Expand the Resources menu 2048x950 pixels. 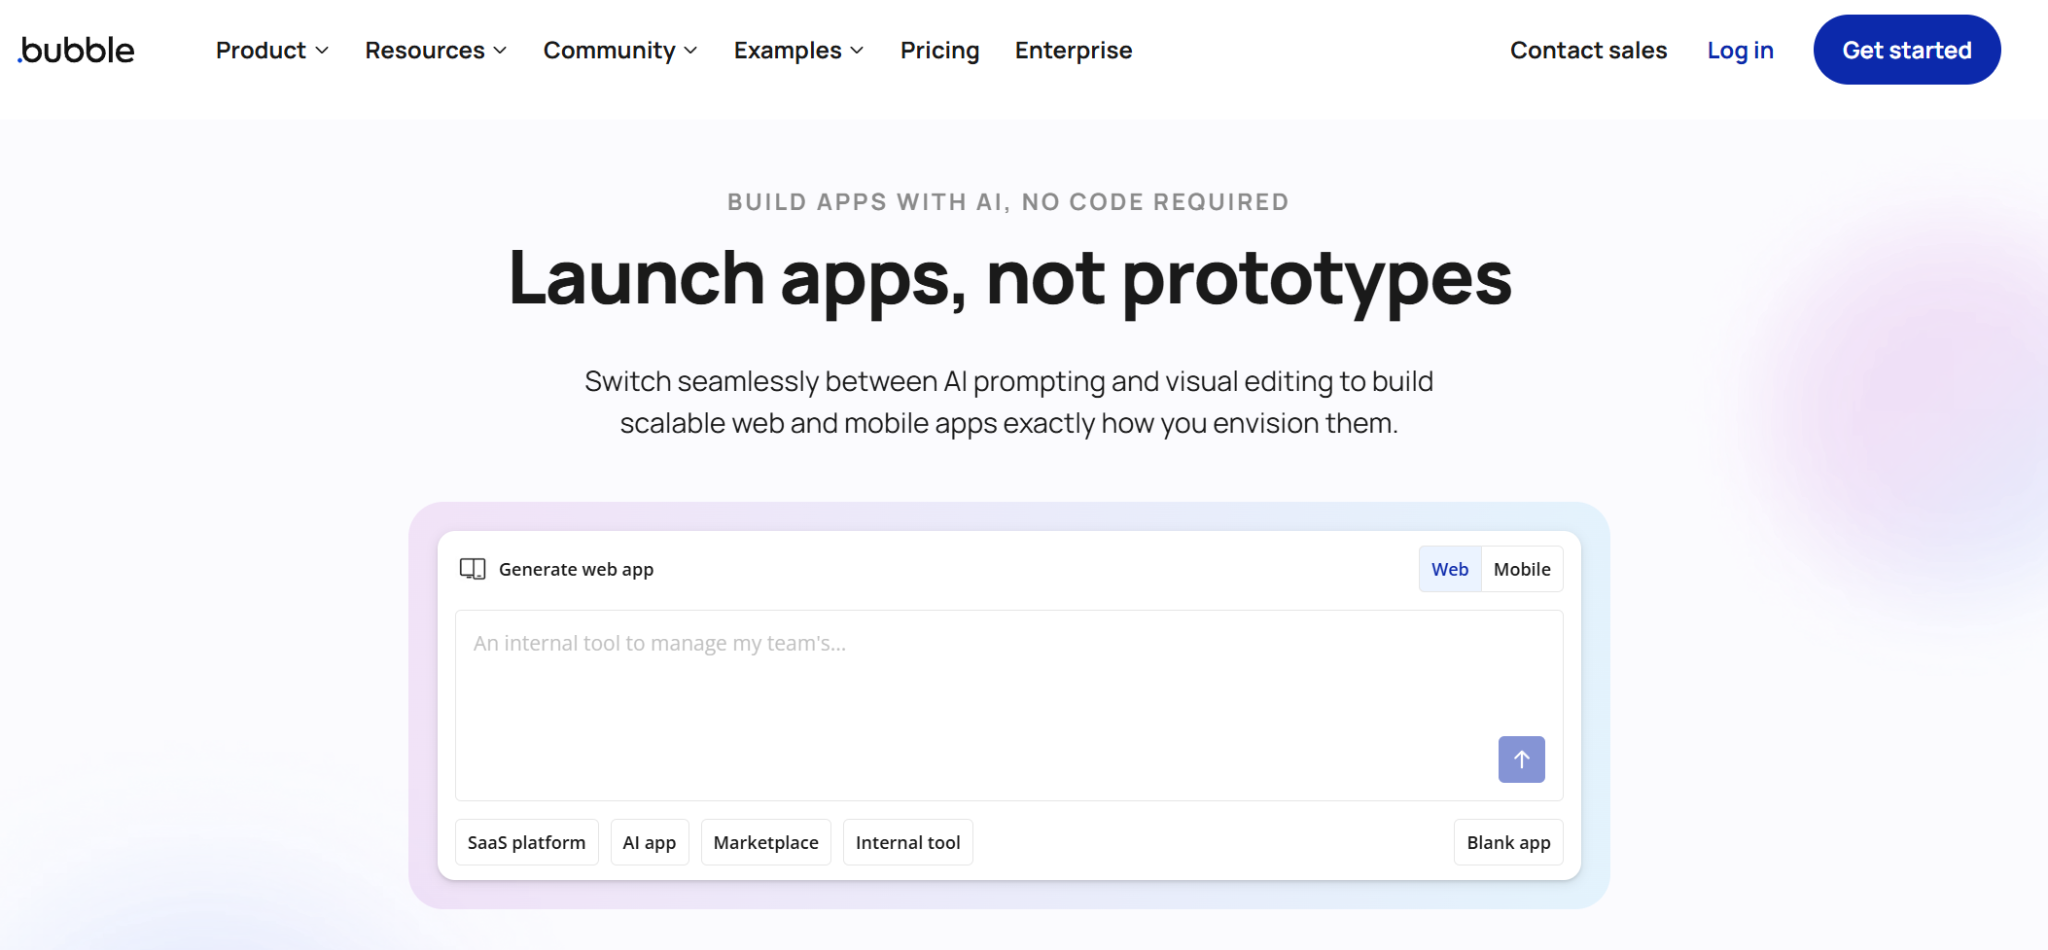point(435,50)
